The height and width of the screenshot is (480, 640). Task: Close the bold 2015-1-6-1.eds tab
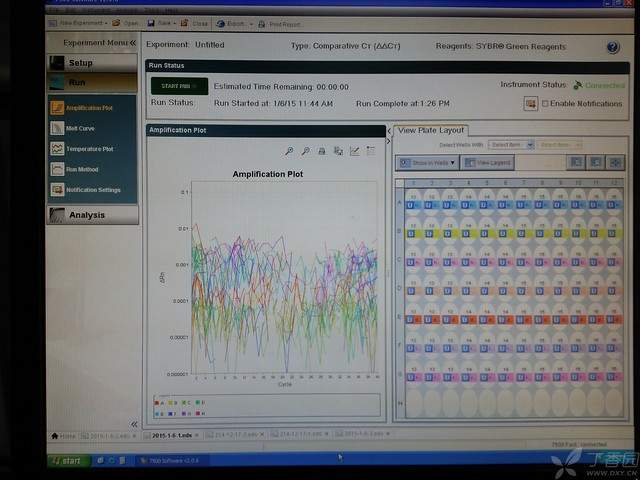point(196,436)
